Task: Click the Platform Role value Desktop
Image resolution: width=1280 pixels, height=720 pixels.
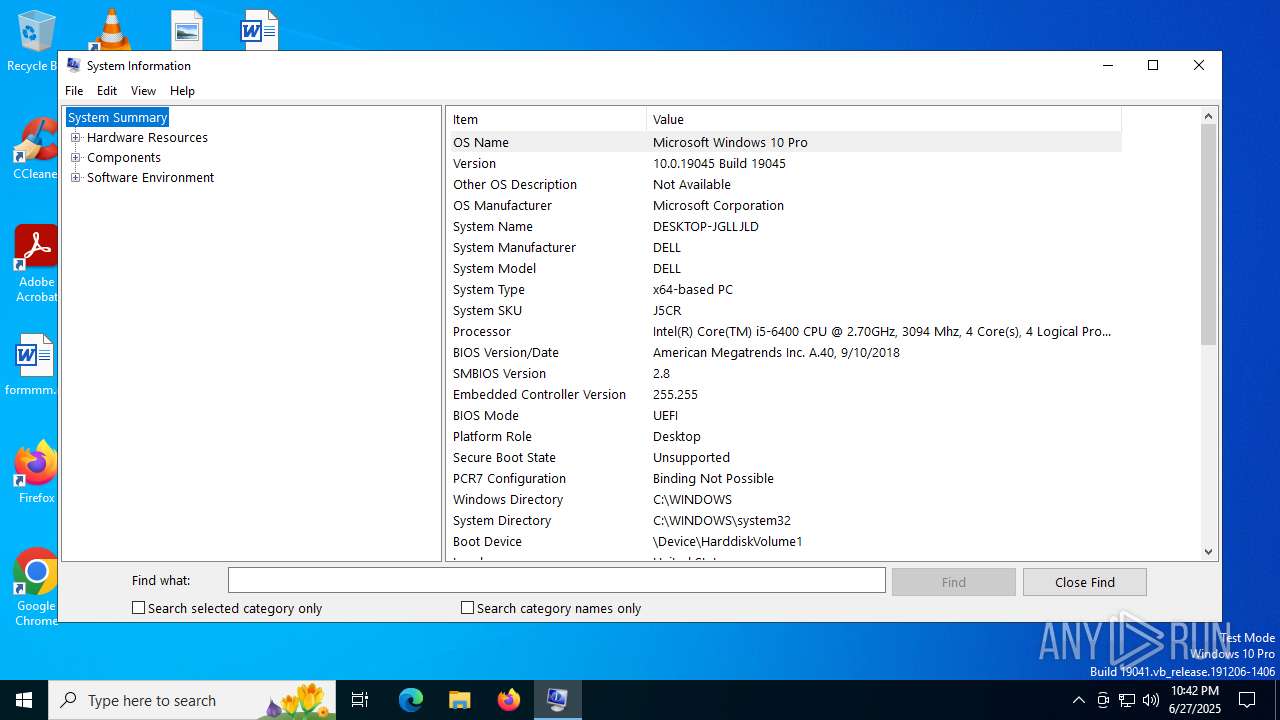Action: [x=677, y=436]
